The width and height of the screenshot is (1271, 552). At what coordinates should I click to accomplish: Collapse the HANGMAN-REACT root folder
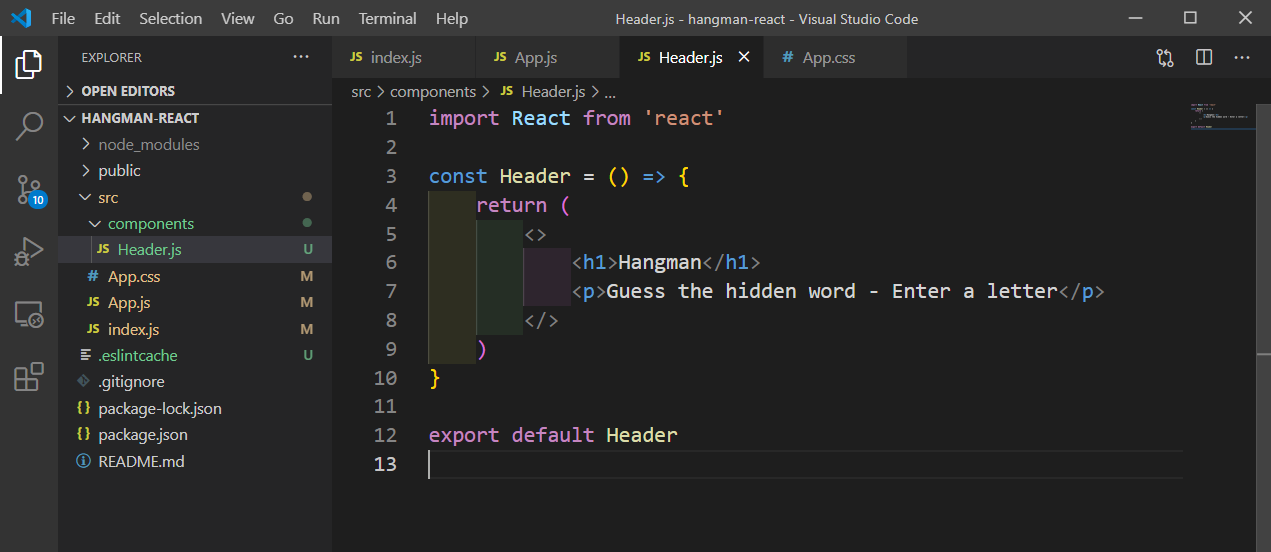[x=195, y=118]
